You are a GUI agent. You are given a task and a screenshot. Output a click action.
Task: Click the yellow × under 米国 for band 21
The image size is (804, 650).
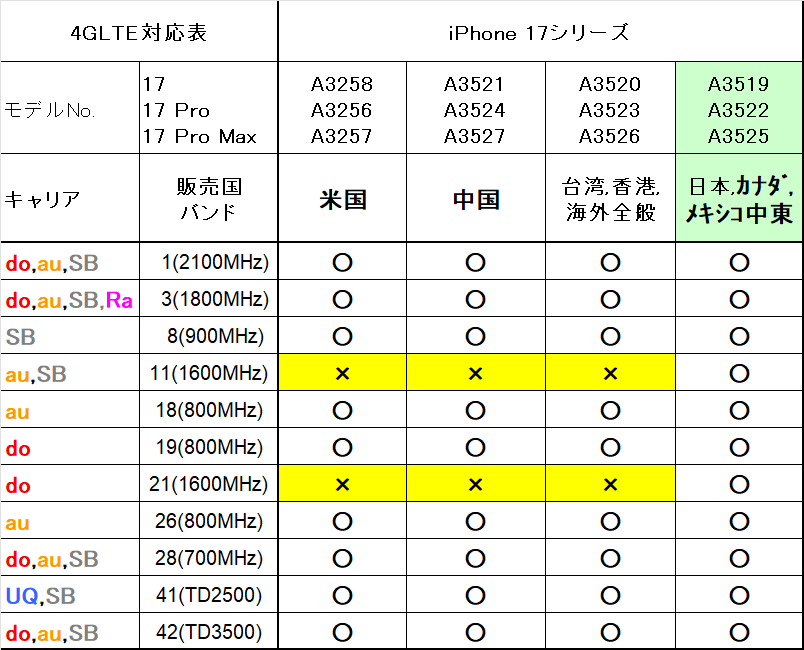[x=342, y=484]
